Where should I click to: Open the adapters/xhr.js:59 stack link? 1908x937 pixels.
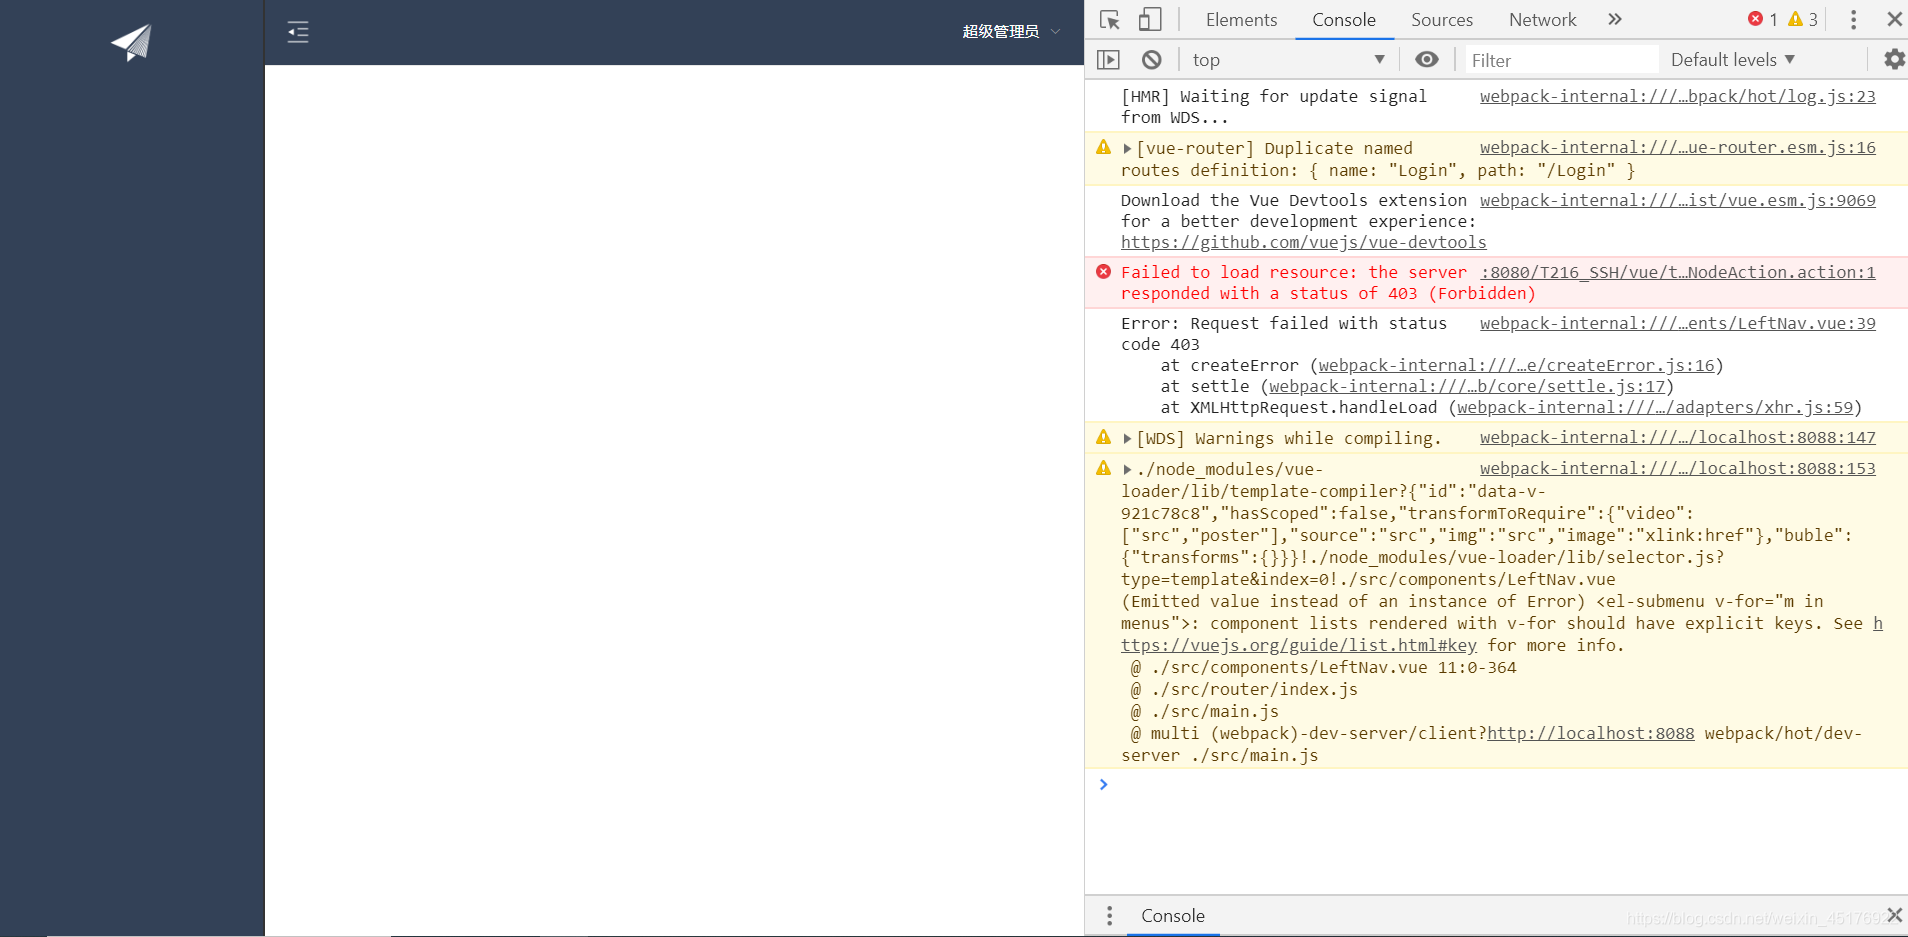[1655, 407]
